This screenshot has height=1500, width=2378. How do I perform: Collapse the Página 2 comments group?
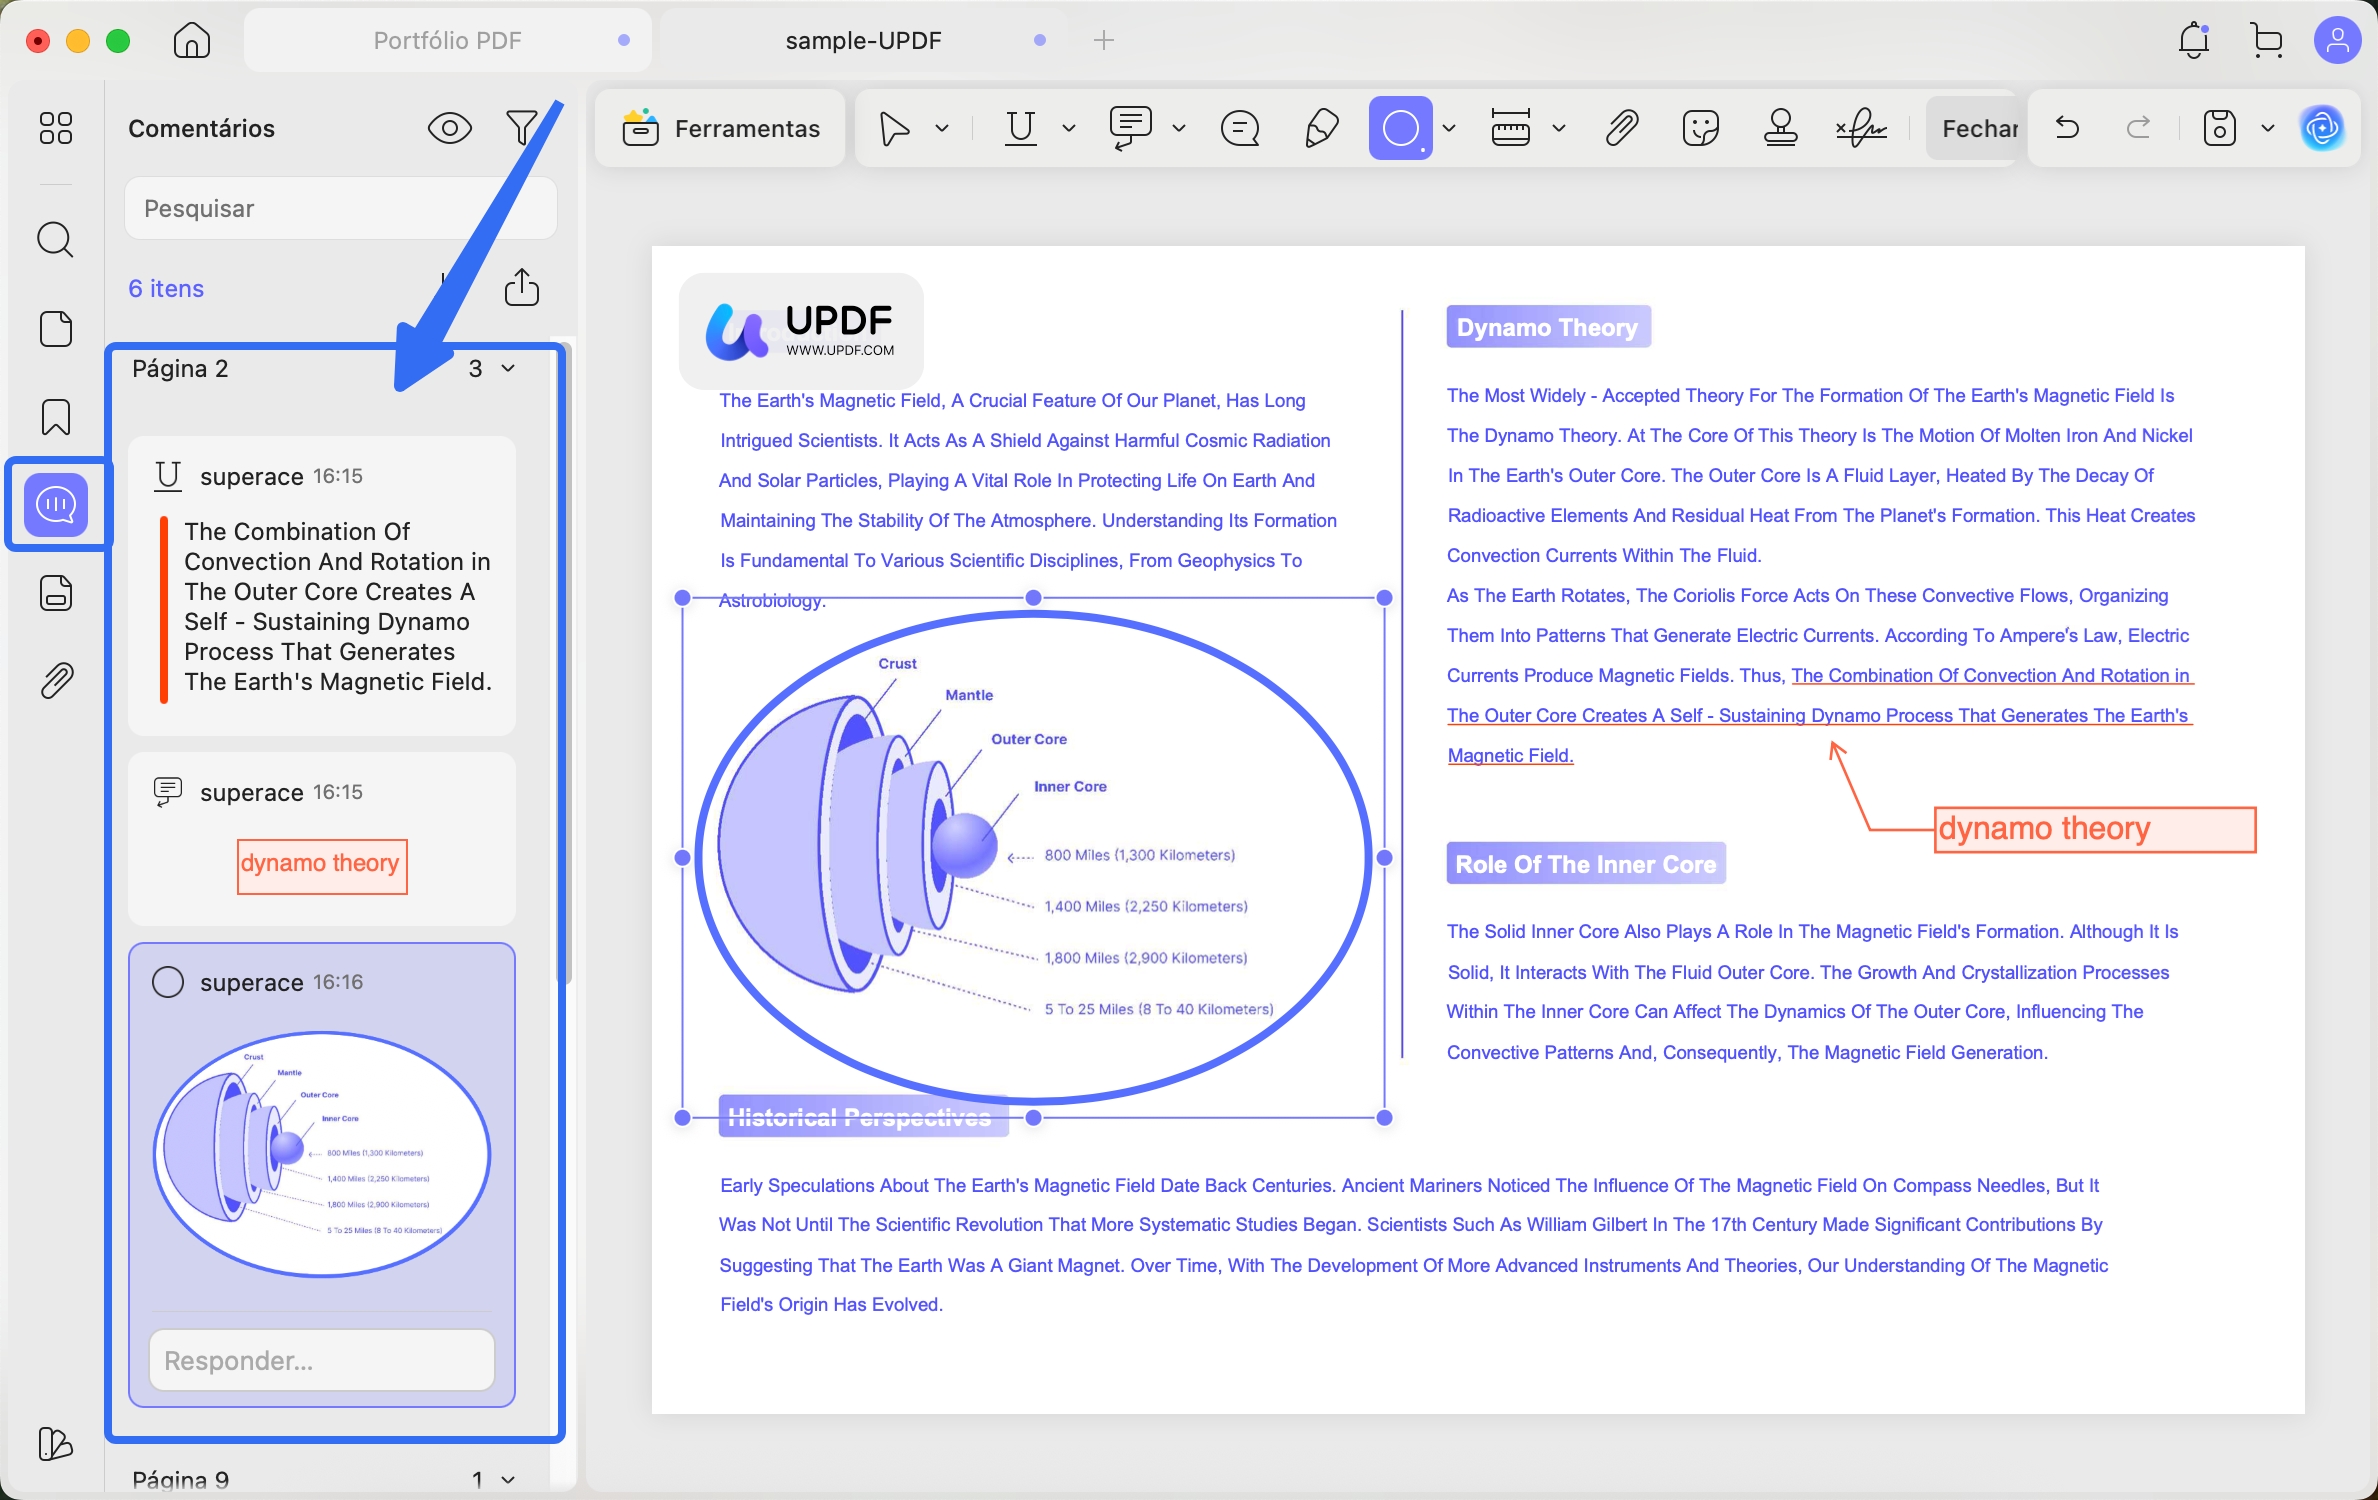(508, 369)
